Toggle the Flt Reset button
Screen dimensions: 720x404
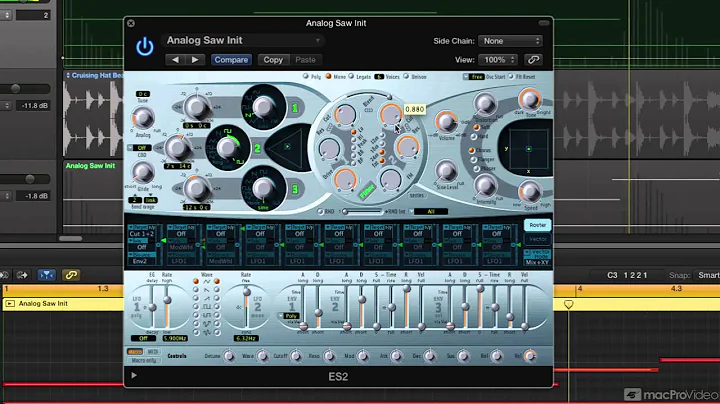511,77
